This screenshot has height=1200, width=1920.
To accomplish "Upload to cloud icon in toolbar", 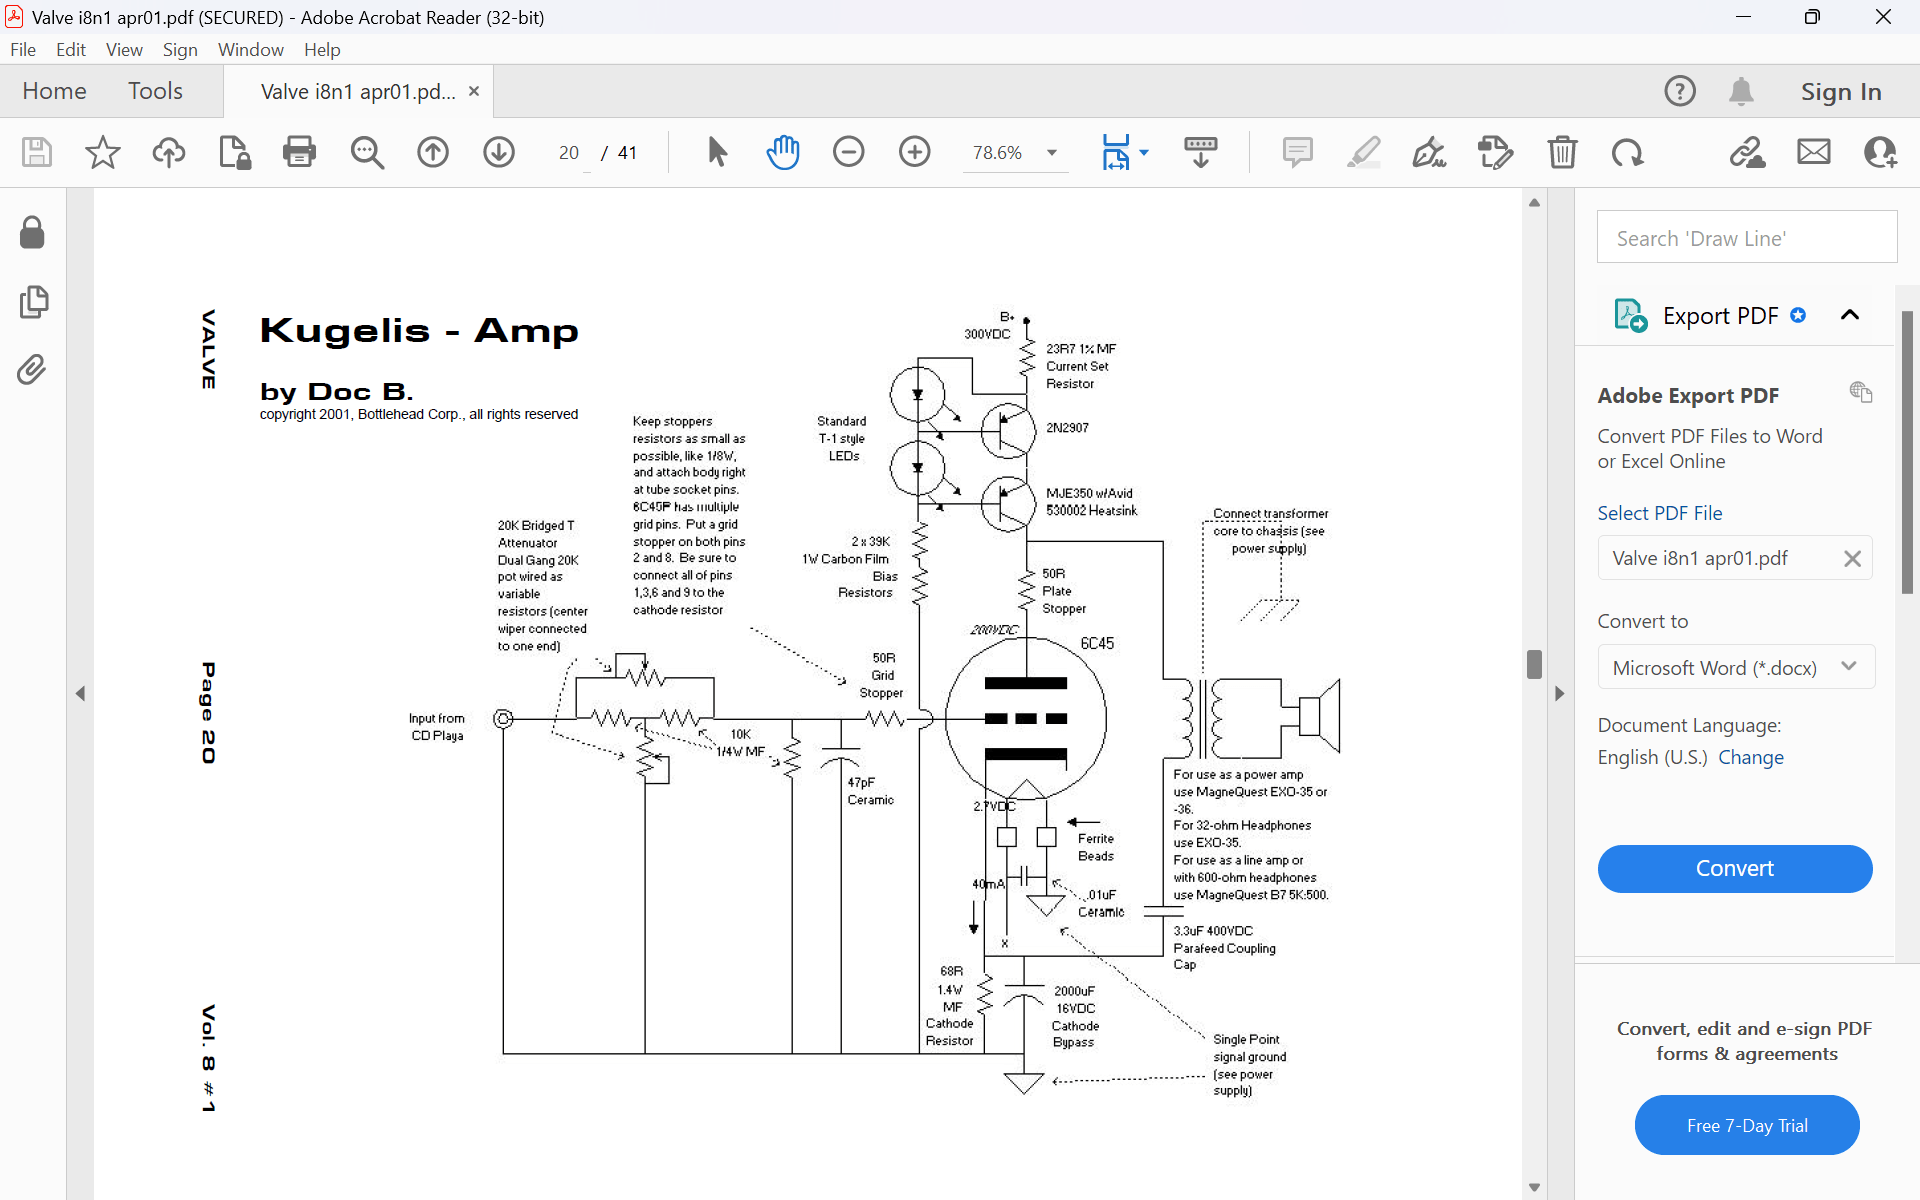I will (x=169, y=152).
